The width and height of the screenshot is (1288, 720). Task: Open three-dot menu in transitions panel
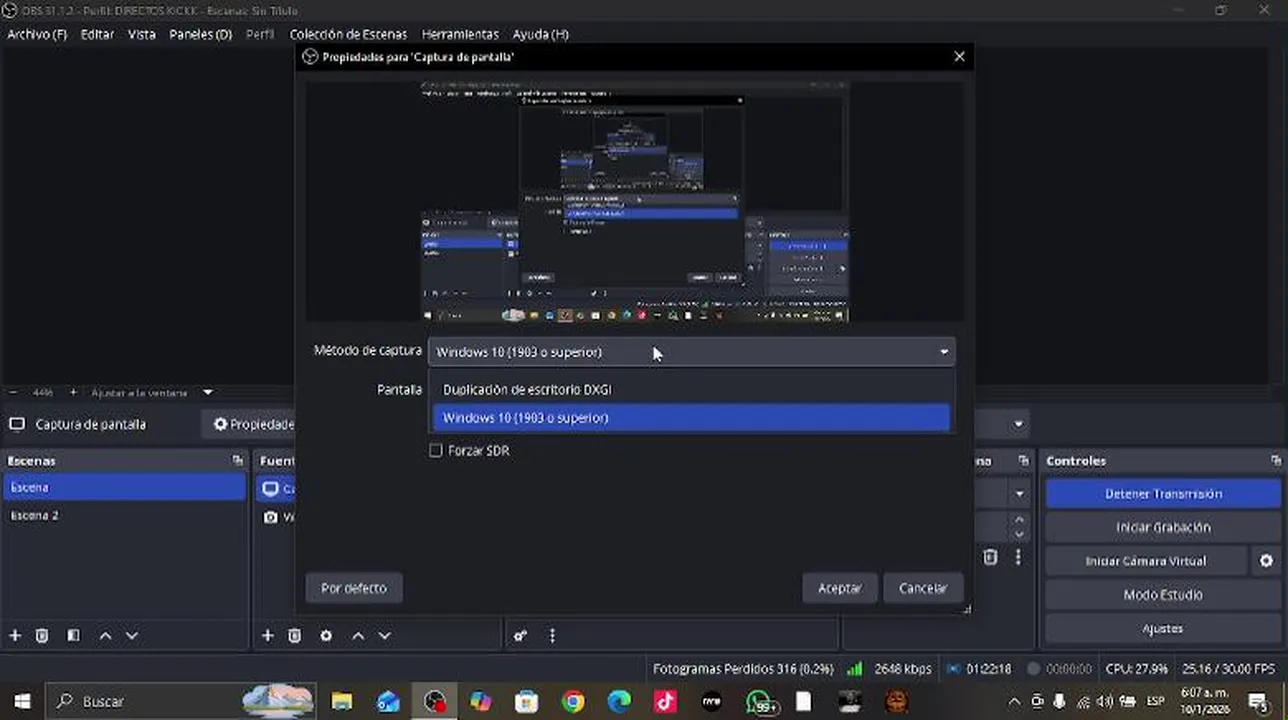tap(1018, 557)
